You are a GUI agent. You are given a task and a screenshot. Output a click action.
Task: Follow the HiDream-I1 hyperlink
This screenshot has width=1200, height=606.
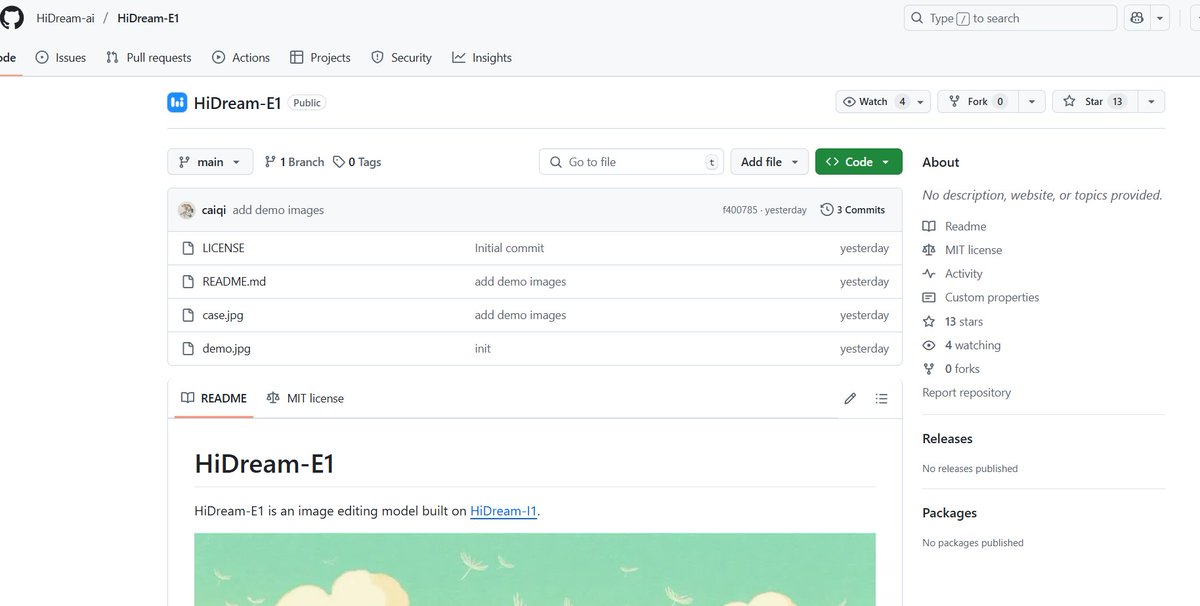pyautogui.click(x=504, y=511)
